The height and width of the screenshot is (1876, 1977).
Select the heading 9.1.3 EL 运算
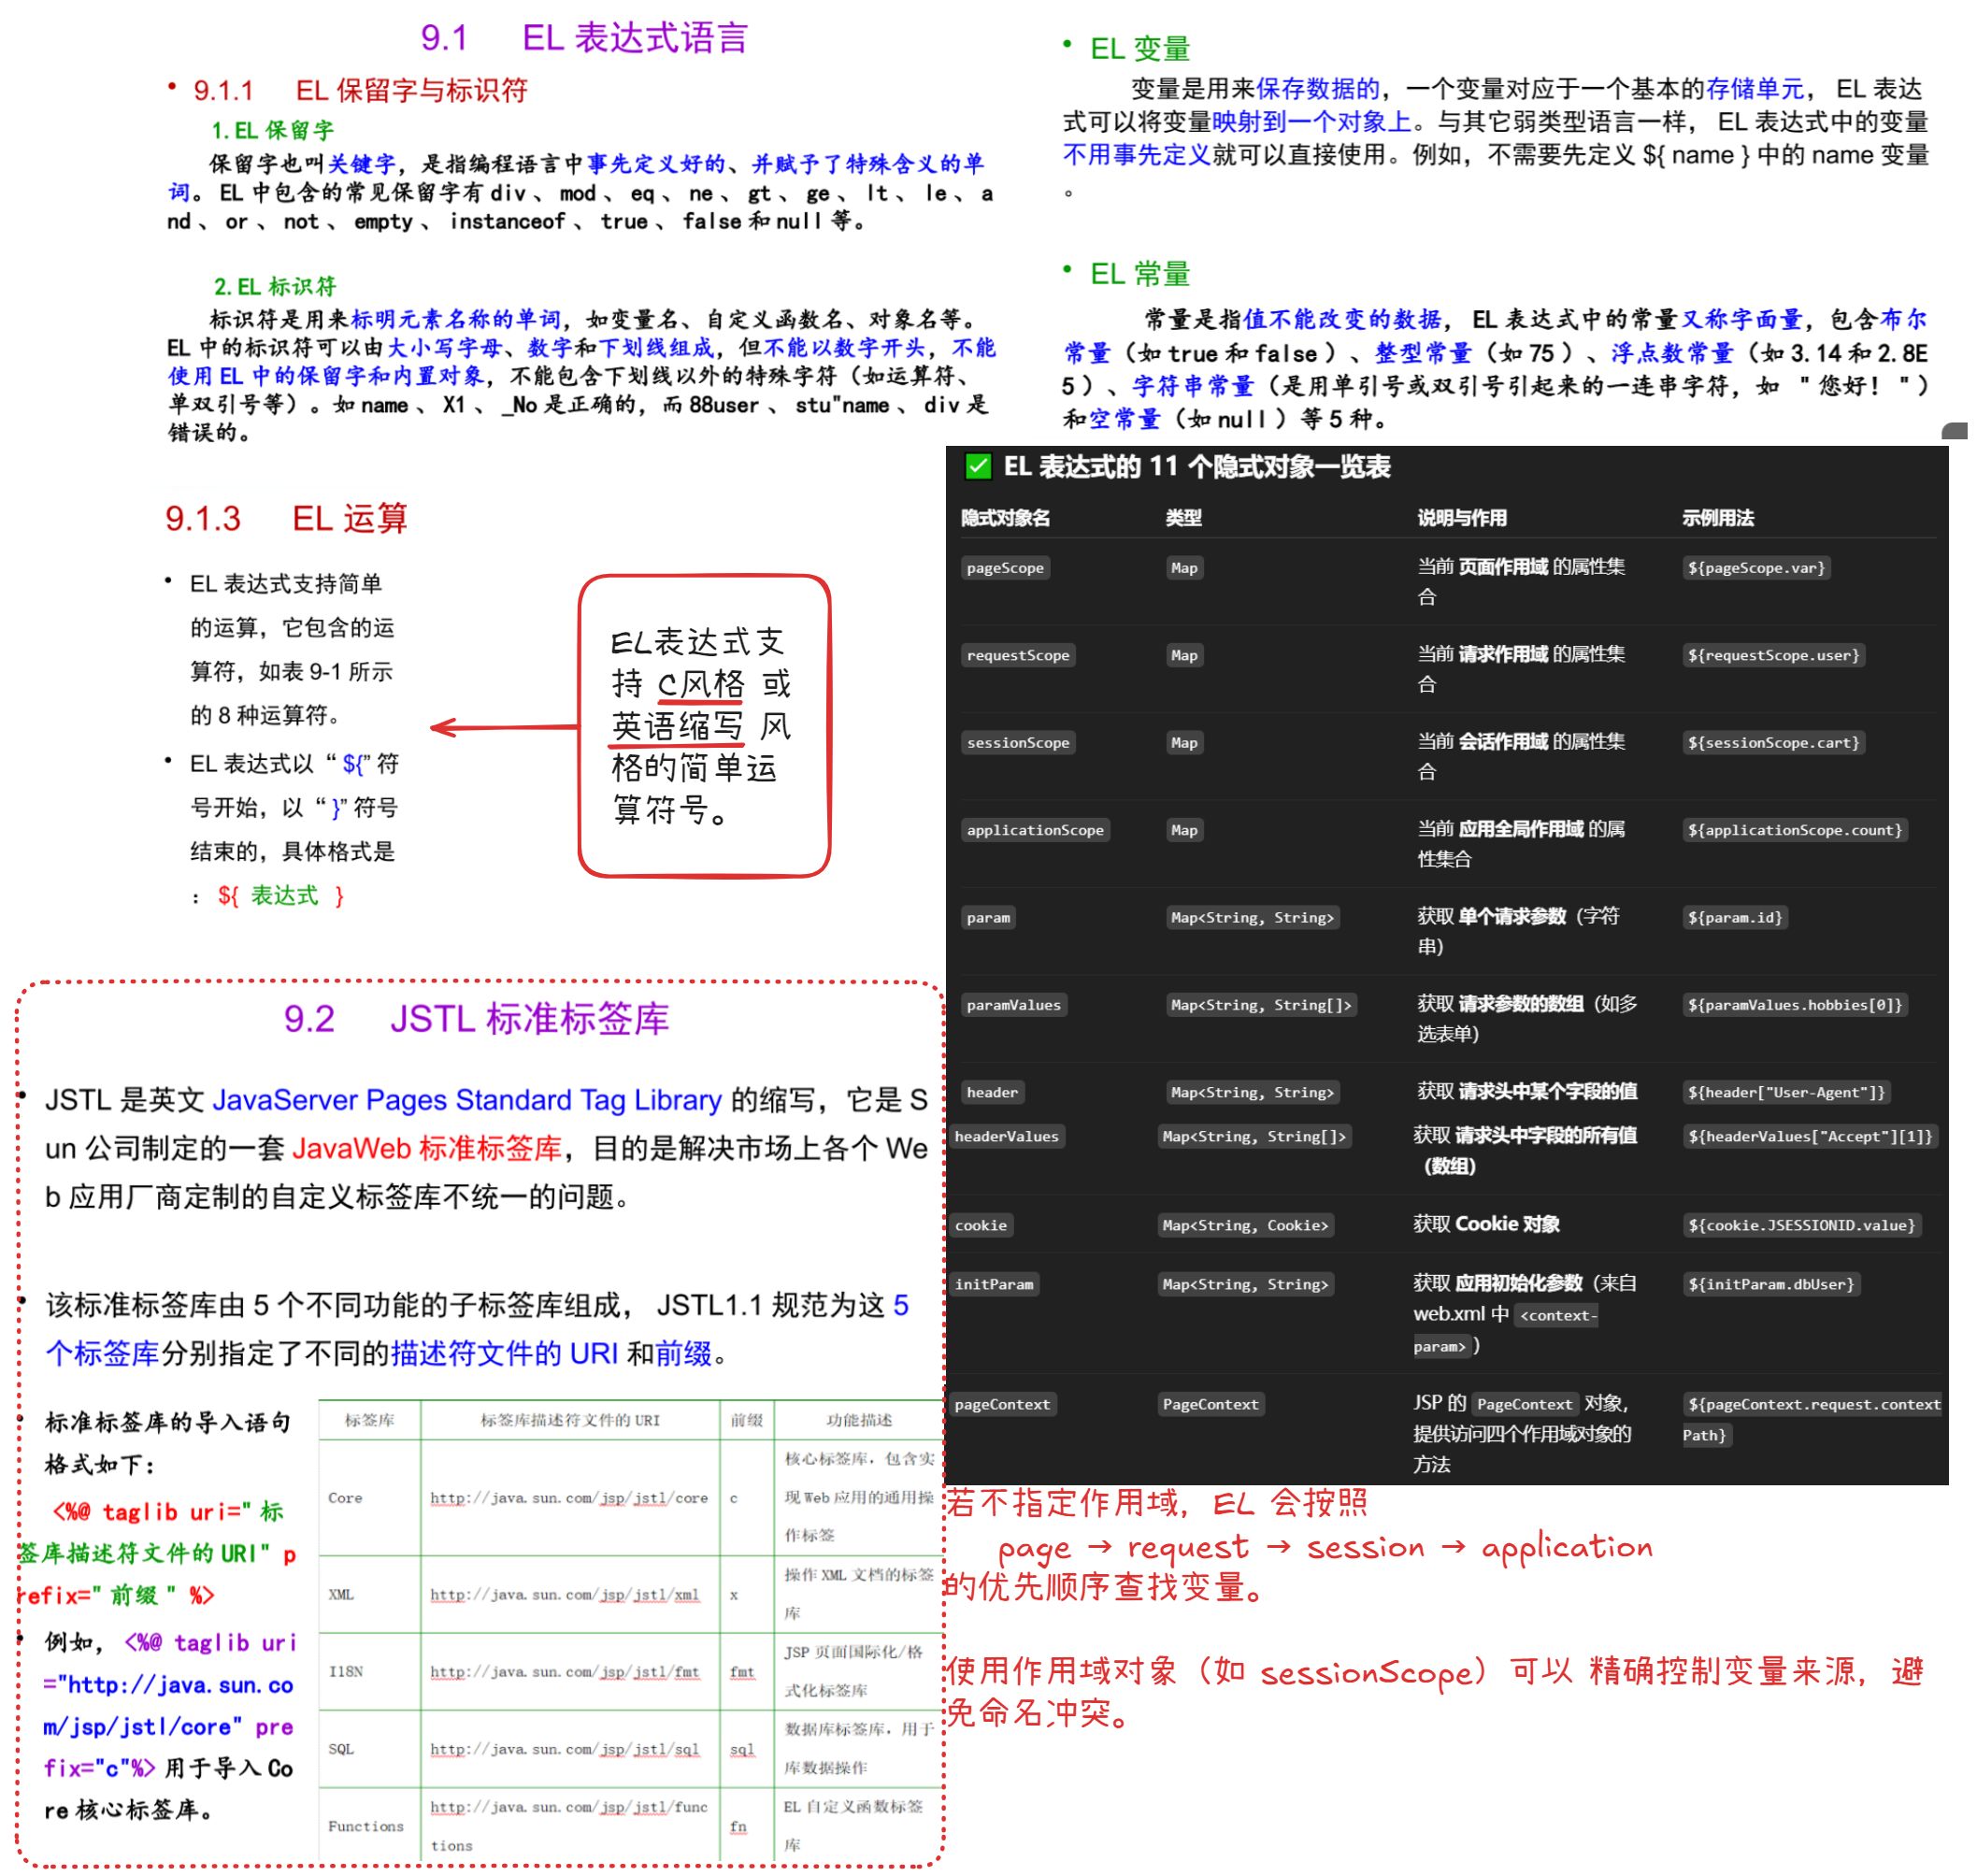pos(288,520)
